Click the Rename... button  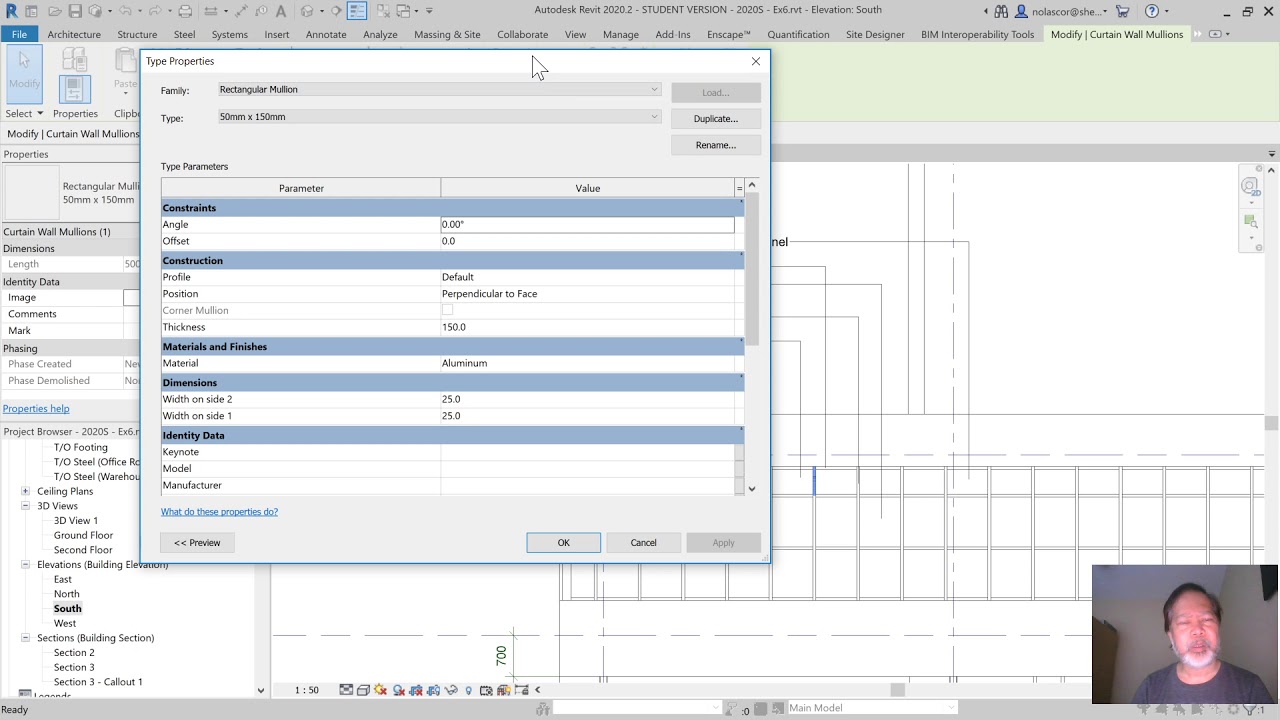click(x=716, y=145)
